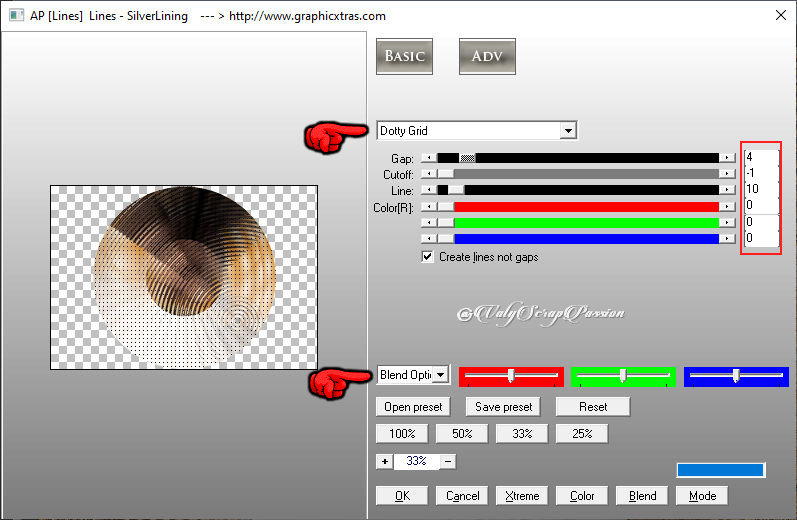
Task: Click the red Color slider right arrow
Action: (727, 206)
